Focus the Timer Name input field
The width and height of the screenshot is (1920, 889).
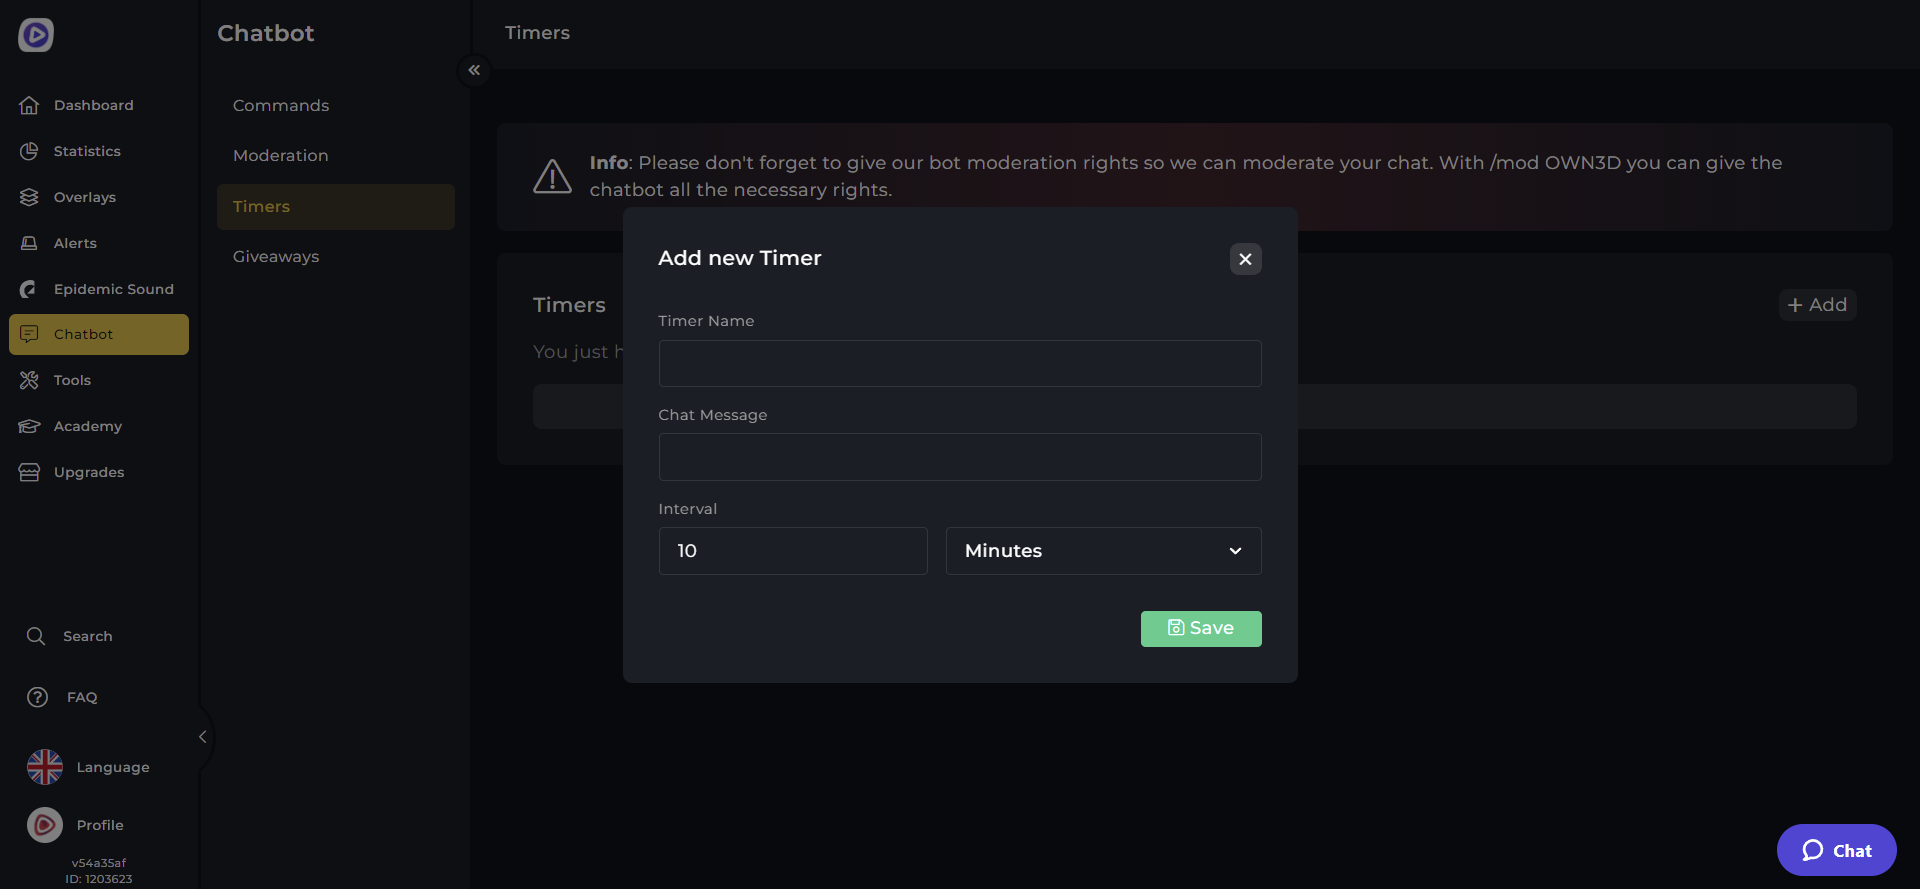959,363
